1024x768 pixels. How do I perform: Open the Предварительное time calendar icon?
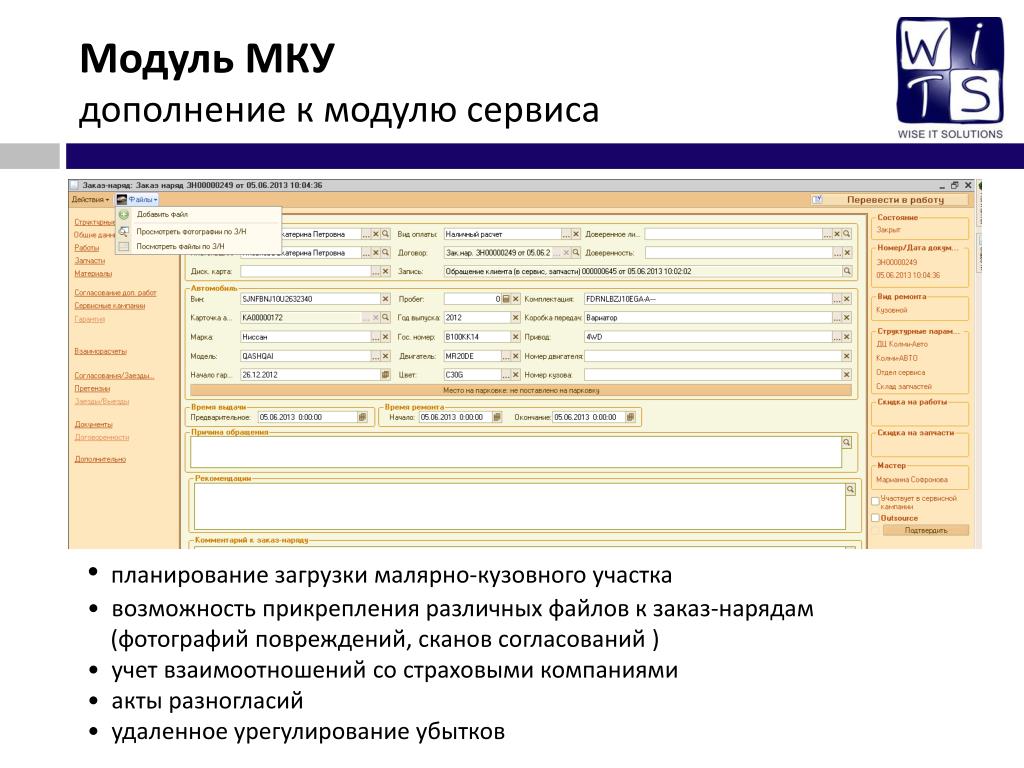click(x=362, y=417)
